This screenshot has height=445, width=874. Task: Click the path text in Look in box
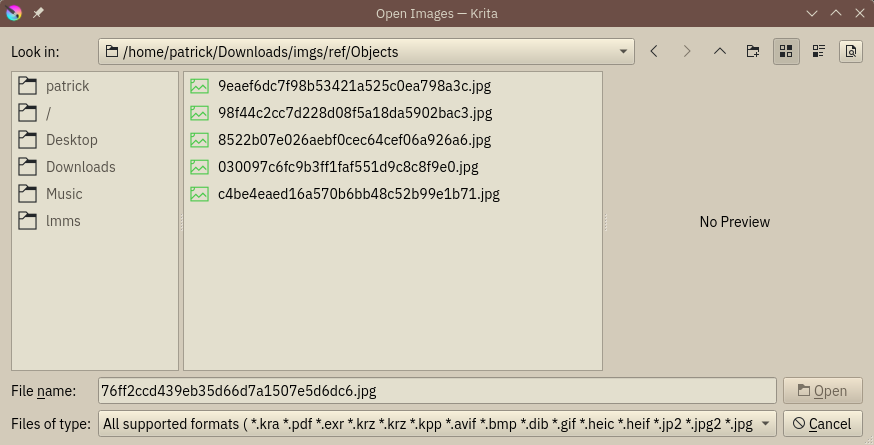coord(260,52)
